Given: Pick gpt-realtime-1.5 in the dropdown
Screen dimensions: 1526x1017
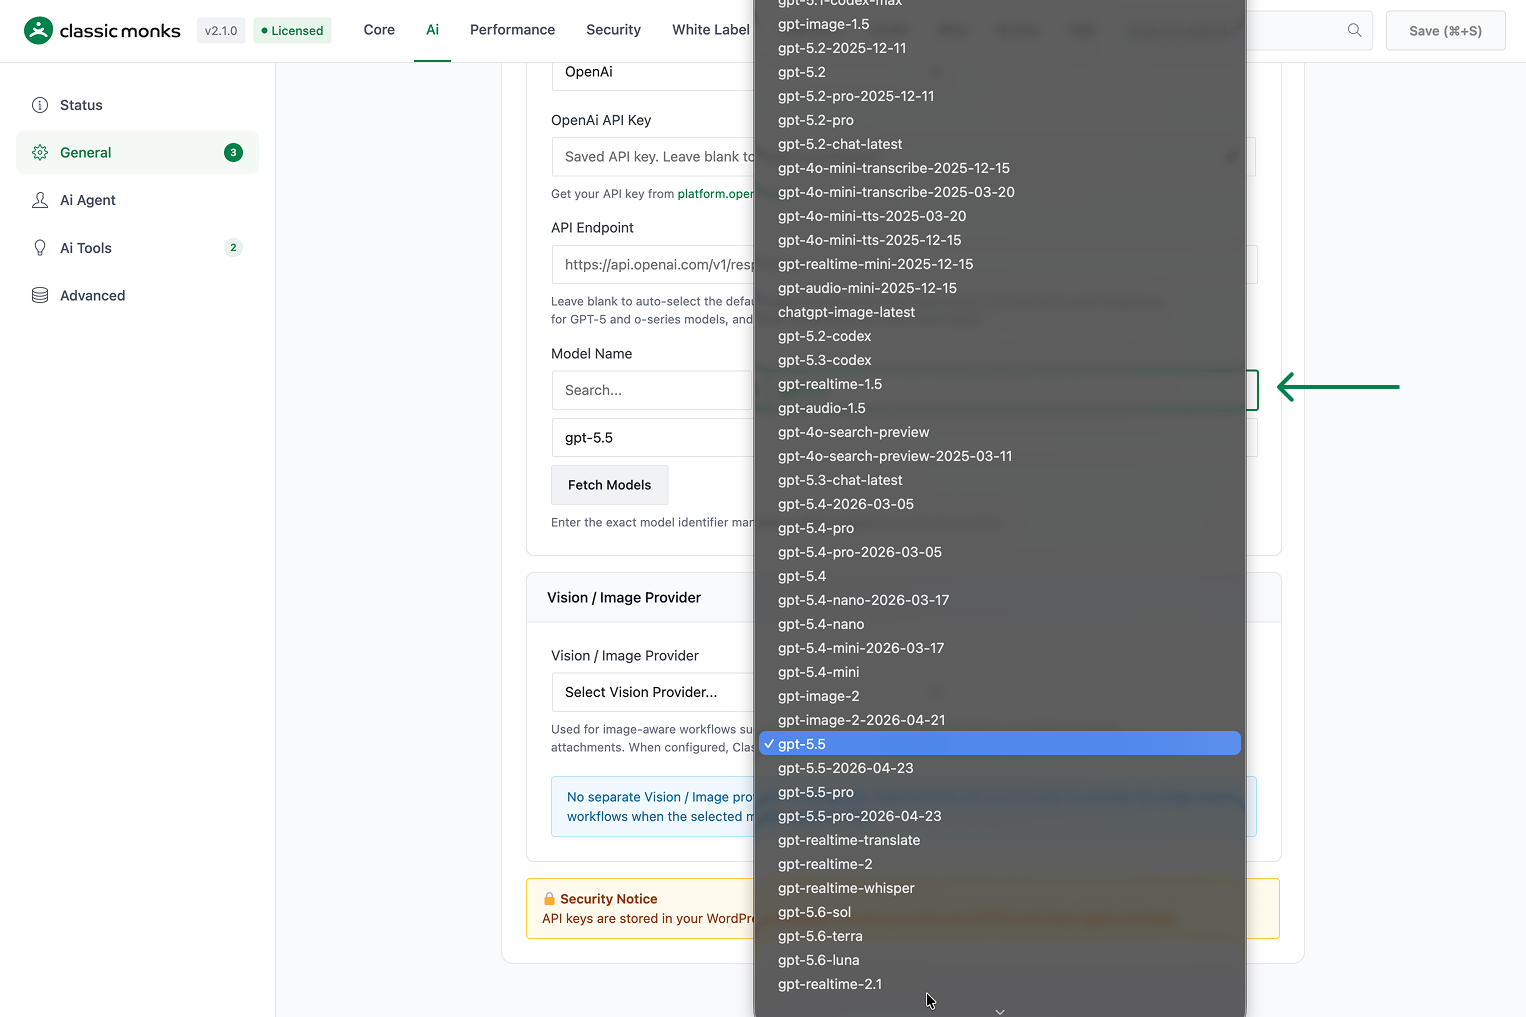Looking at the screenshot, I should (x=1000, y=384).
